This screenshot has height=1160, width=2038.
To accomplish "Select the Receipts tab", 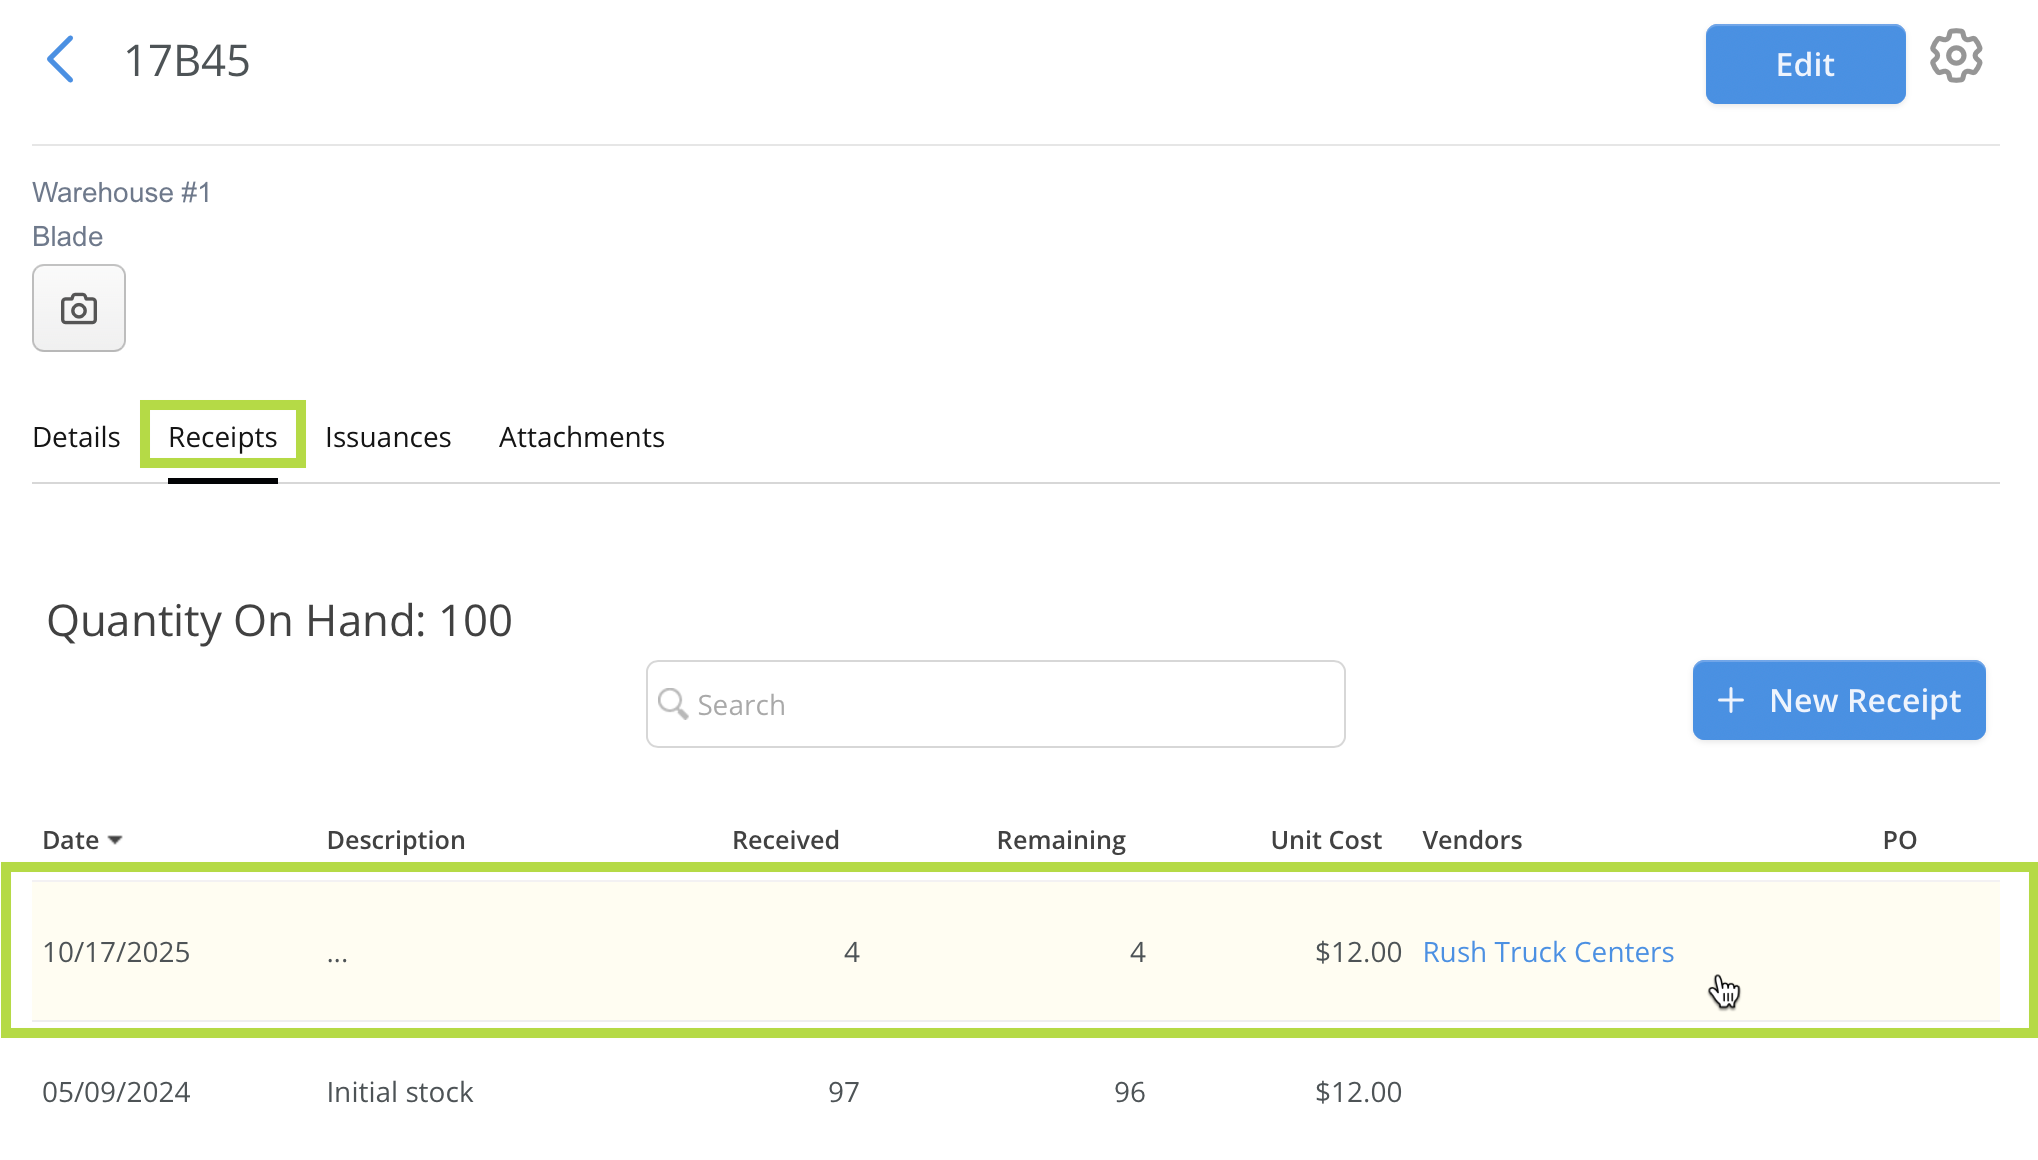I will point(222,437).
